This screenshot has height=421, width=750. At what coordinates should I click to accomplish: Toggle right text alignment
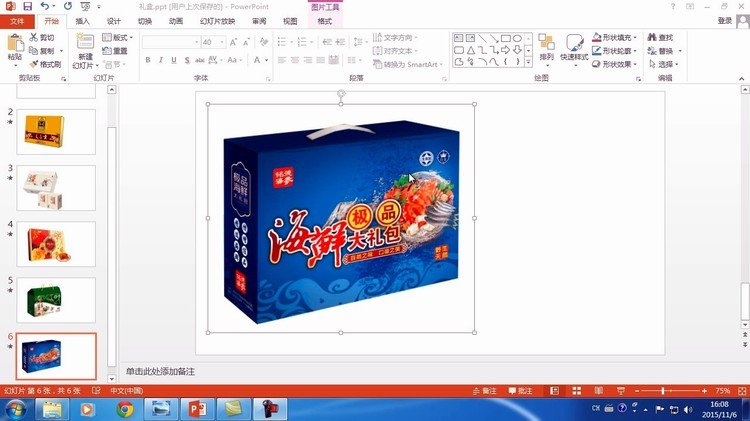[308, 60]
